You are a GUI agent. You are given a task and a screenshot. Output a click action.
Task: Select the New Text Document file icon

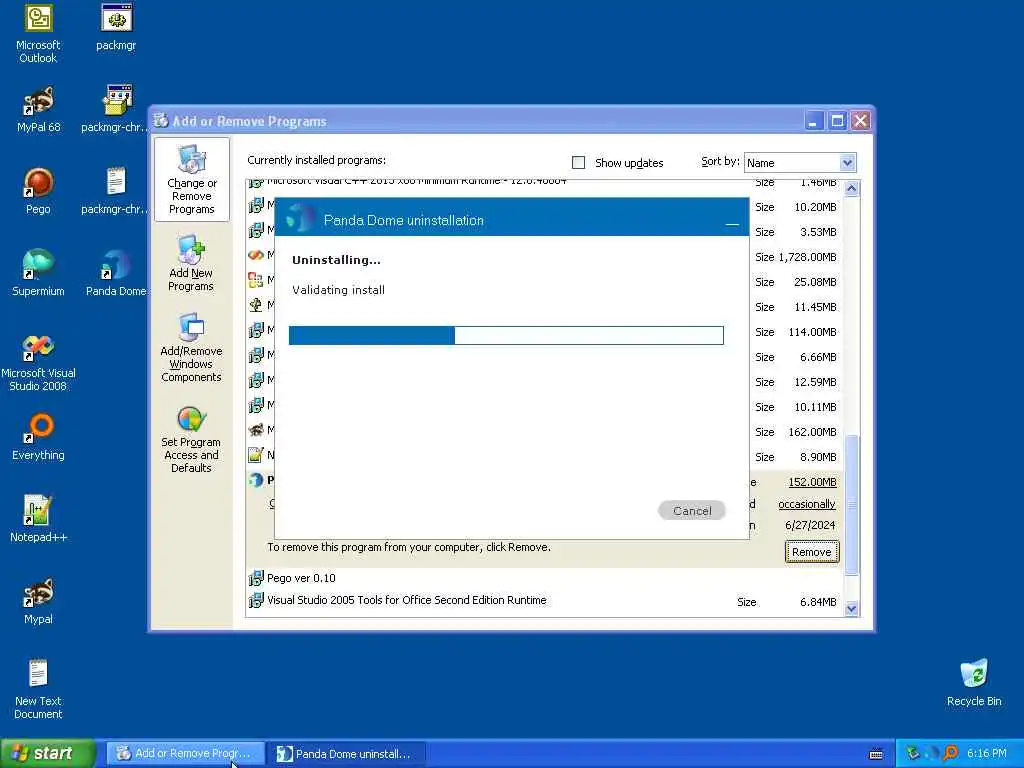coord(38,689)
